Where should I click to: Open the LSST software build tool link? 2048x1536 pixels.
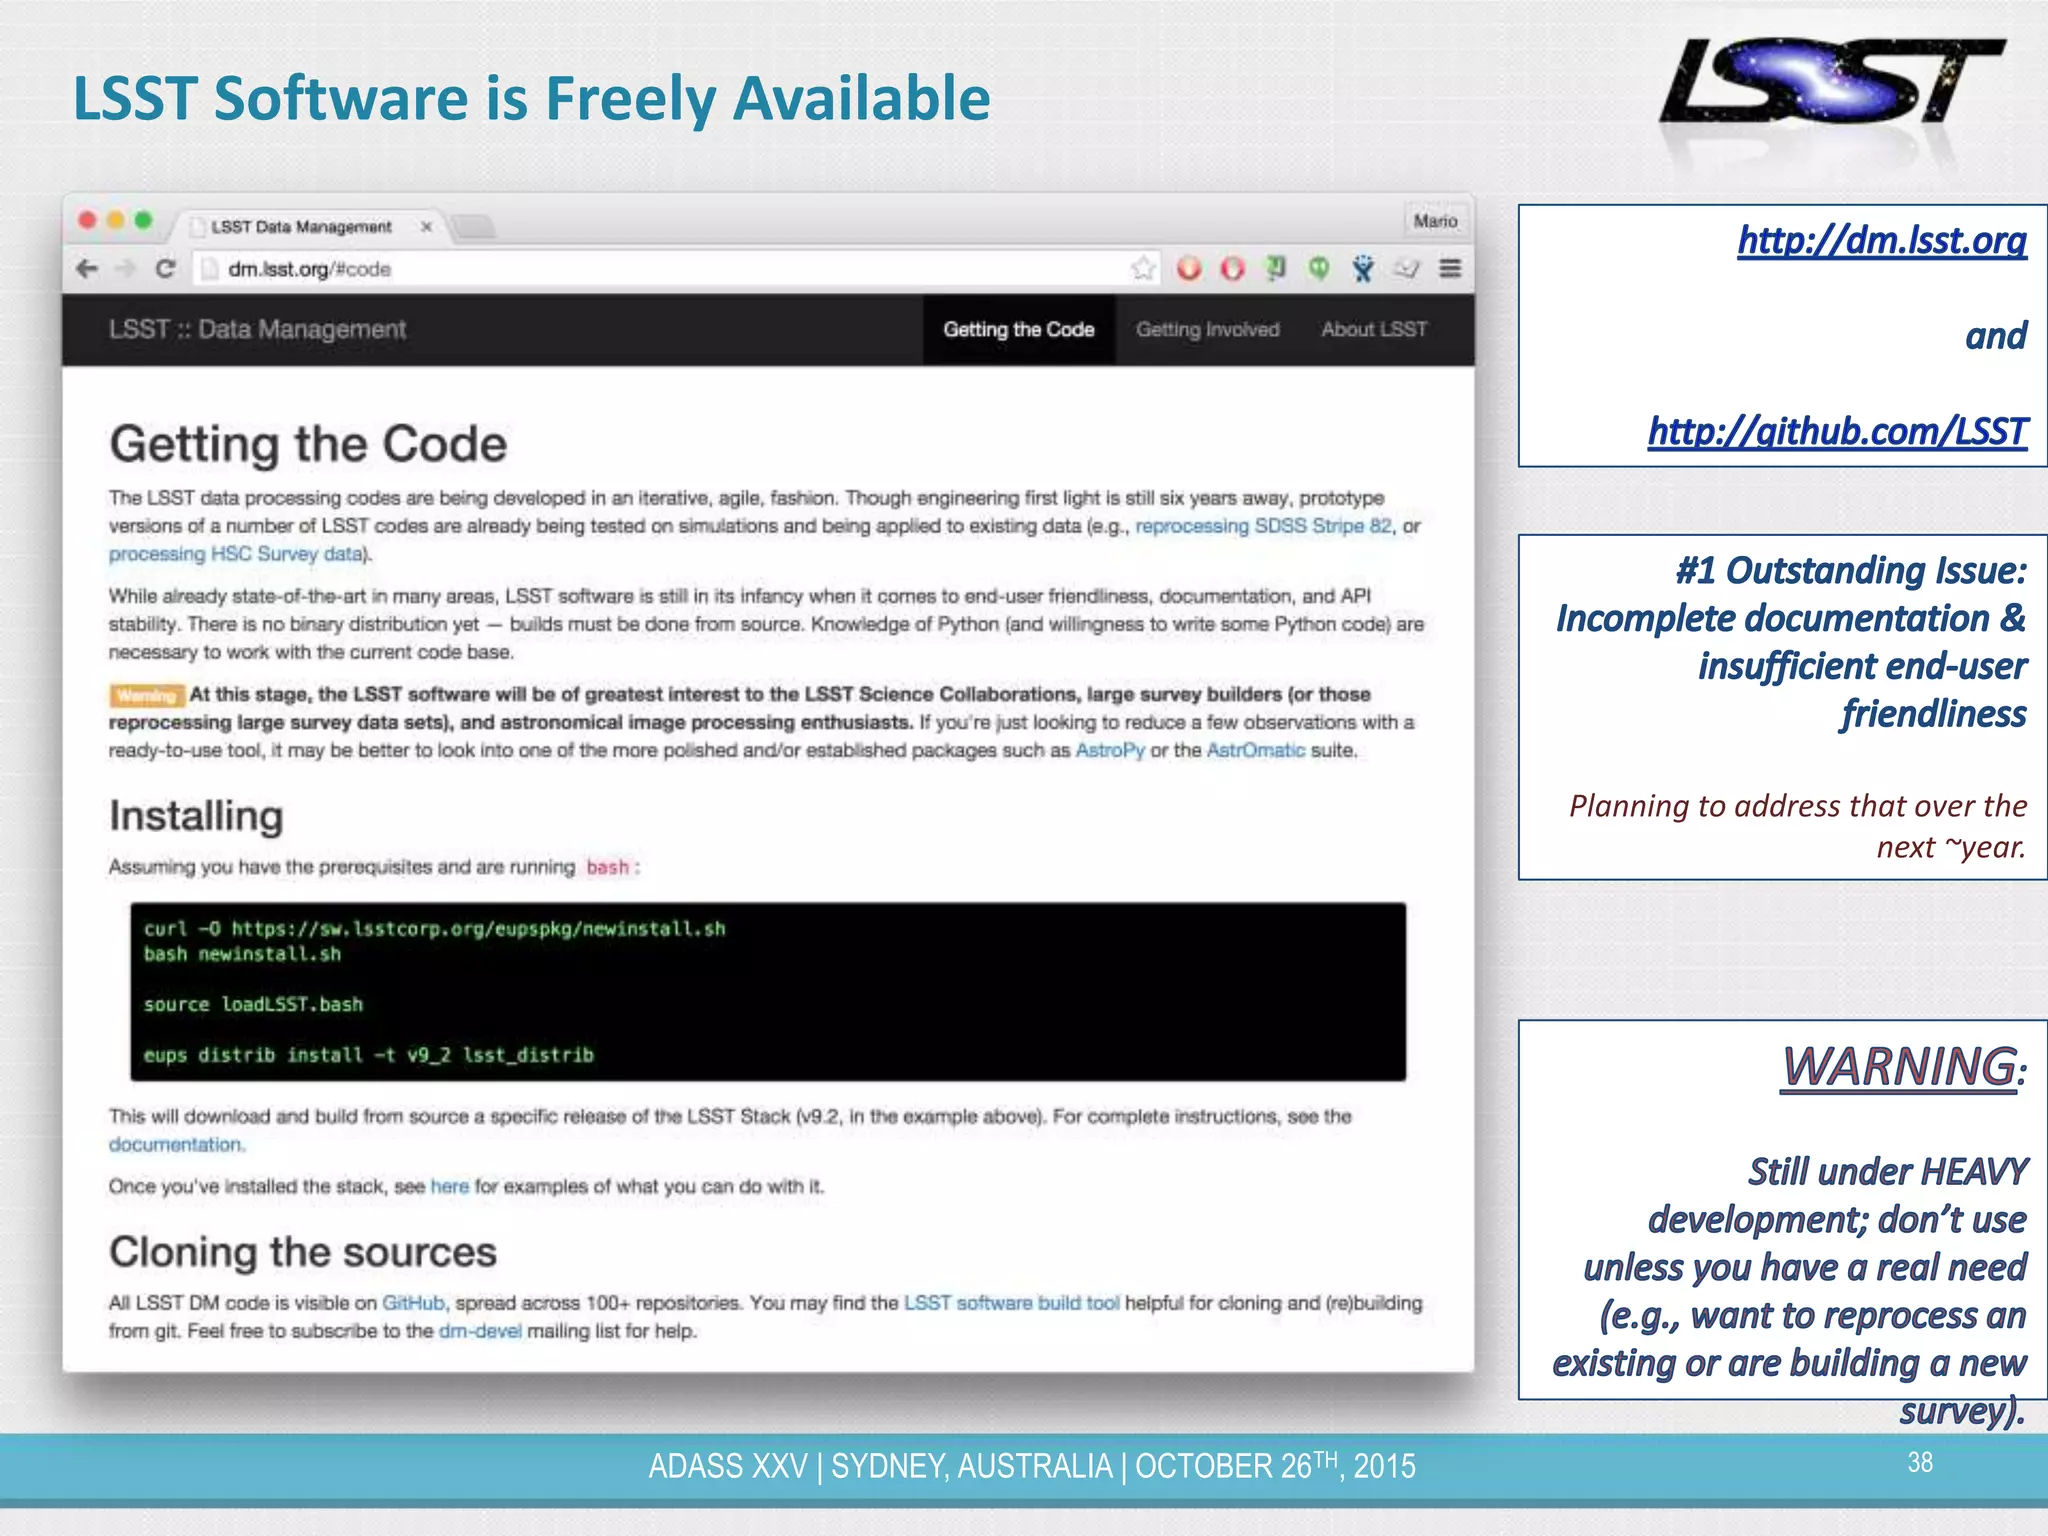[x=1011, y=1303]
